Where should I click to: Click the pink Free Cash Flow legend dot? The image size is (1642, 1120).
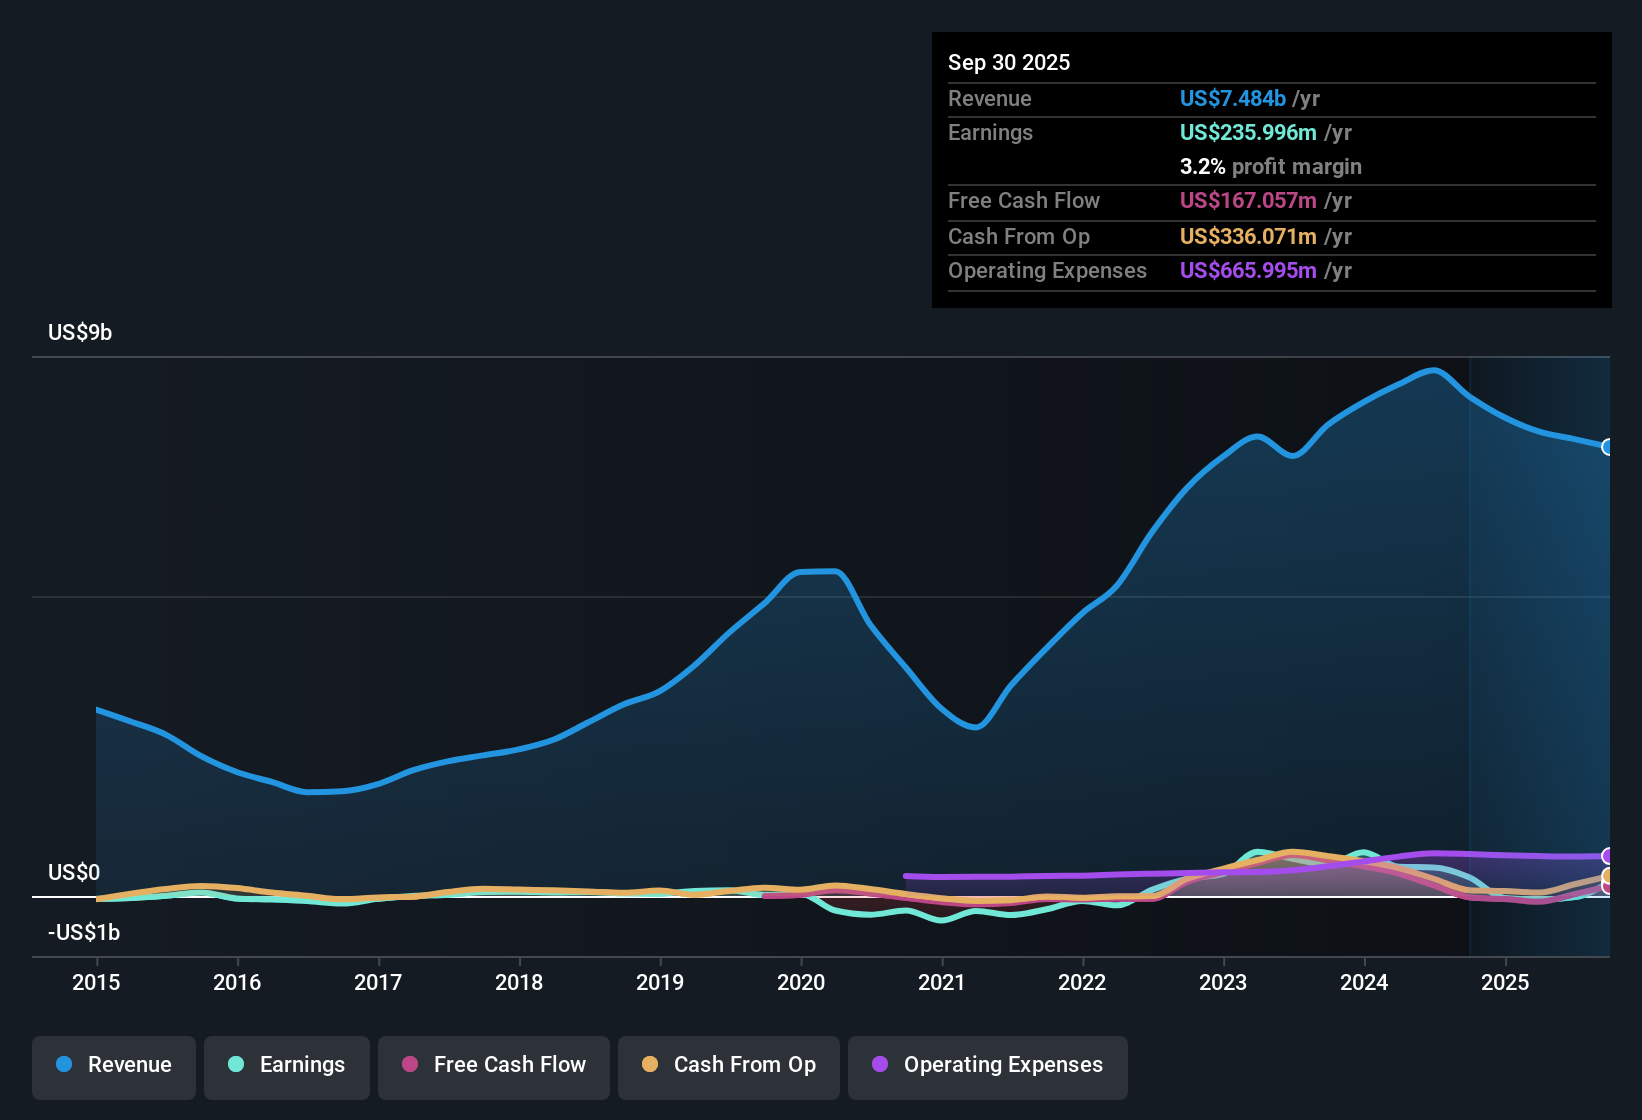(x=409, y=1065)
